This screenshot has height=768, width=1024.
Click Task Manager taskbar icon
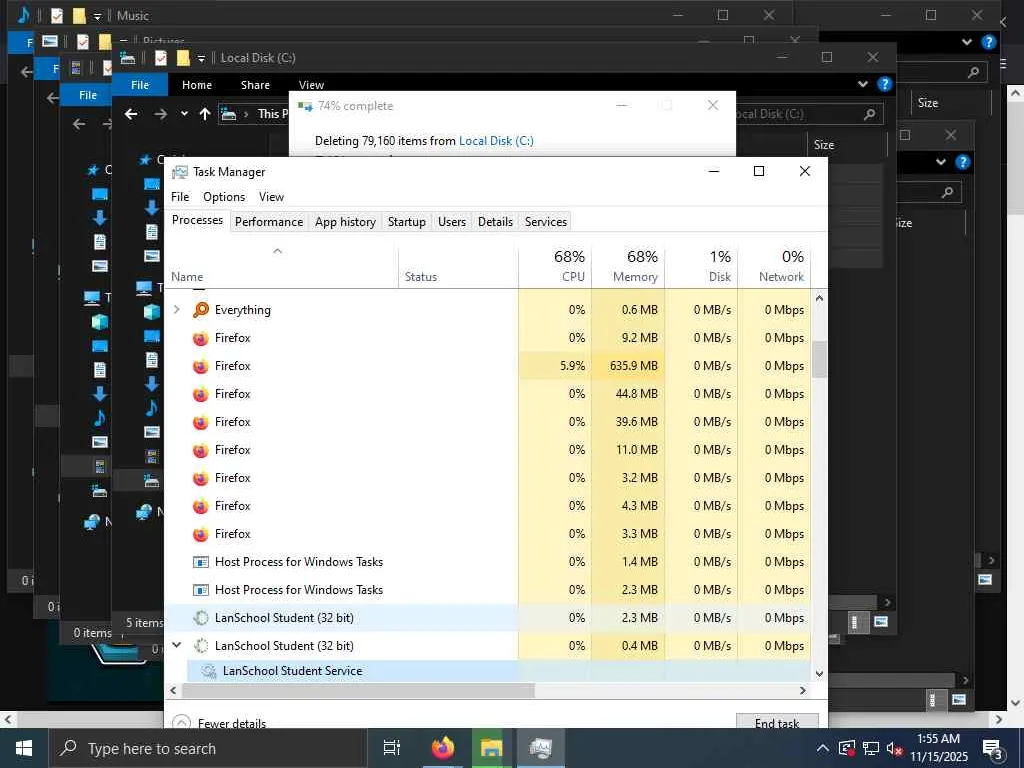pyautogui.click(x=541, y=748)
